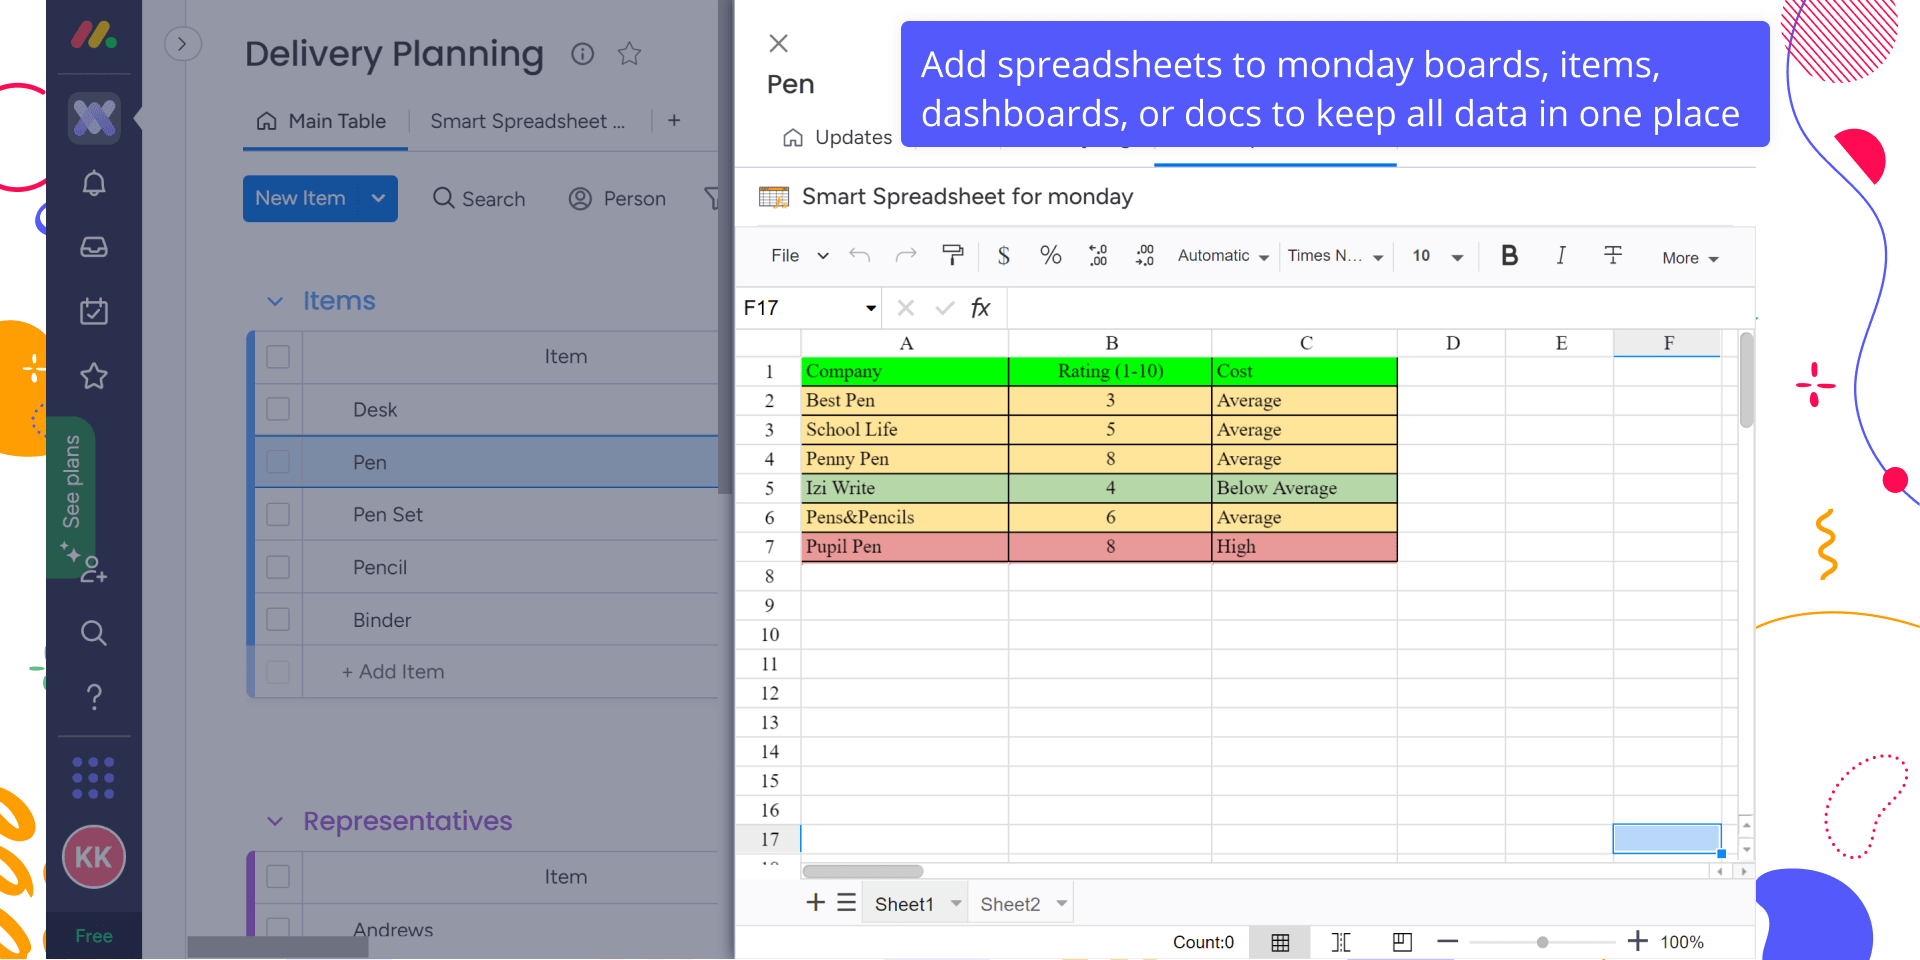Open the all sheets list icon
This screenshot has height=960, width=1920.
(847, 902)
